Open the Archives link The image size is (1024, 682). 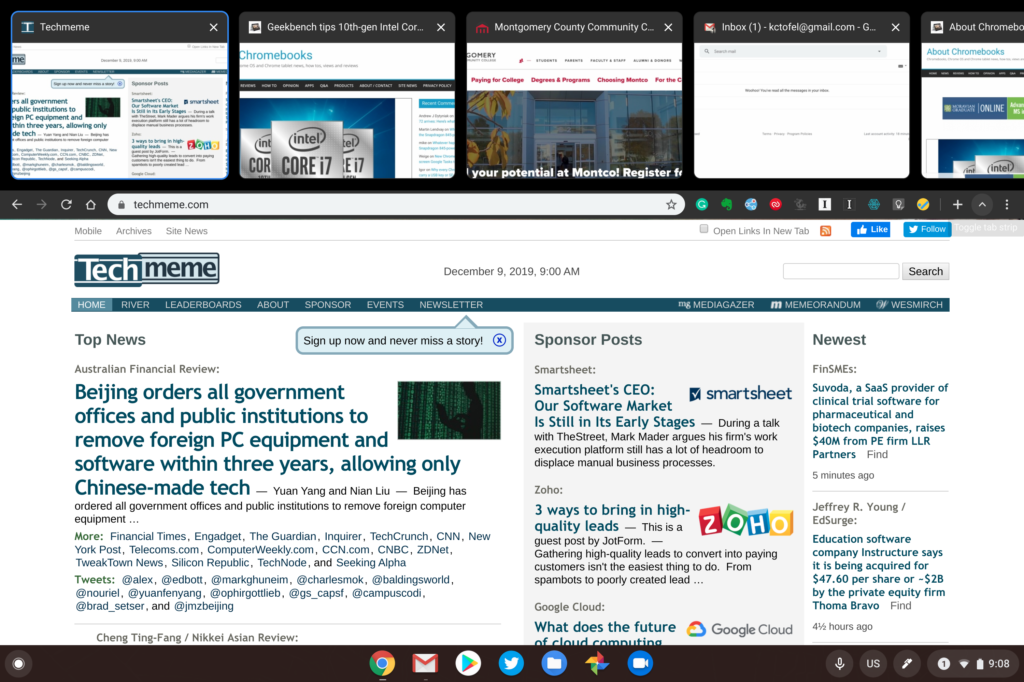pyautogui.click(x=134, y=231)
